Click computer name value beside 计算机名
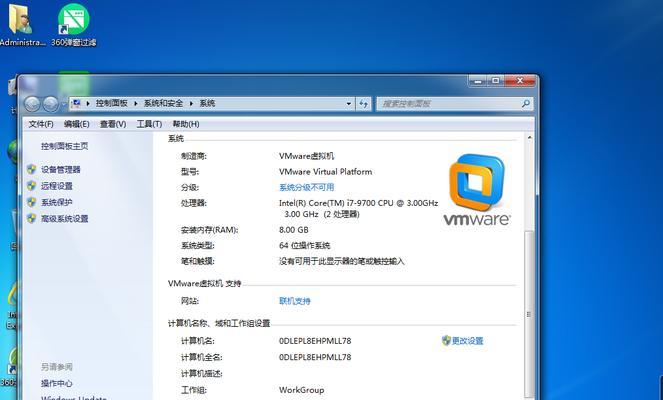Screen dimensions: 663x400 [x=315, y=341]
